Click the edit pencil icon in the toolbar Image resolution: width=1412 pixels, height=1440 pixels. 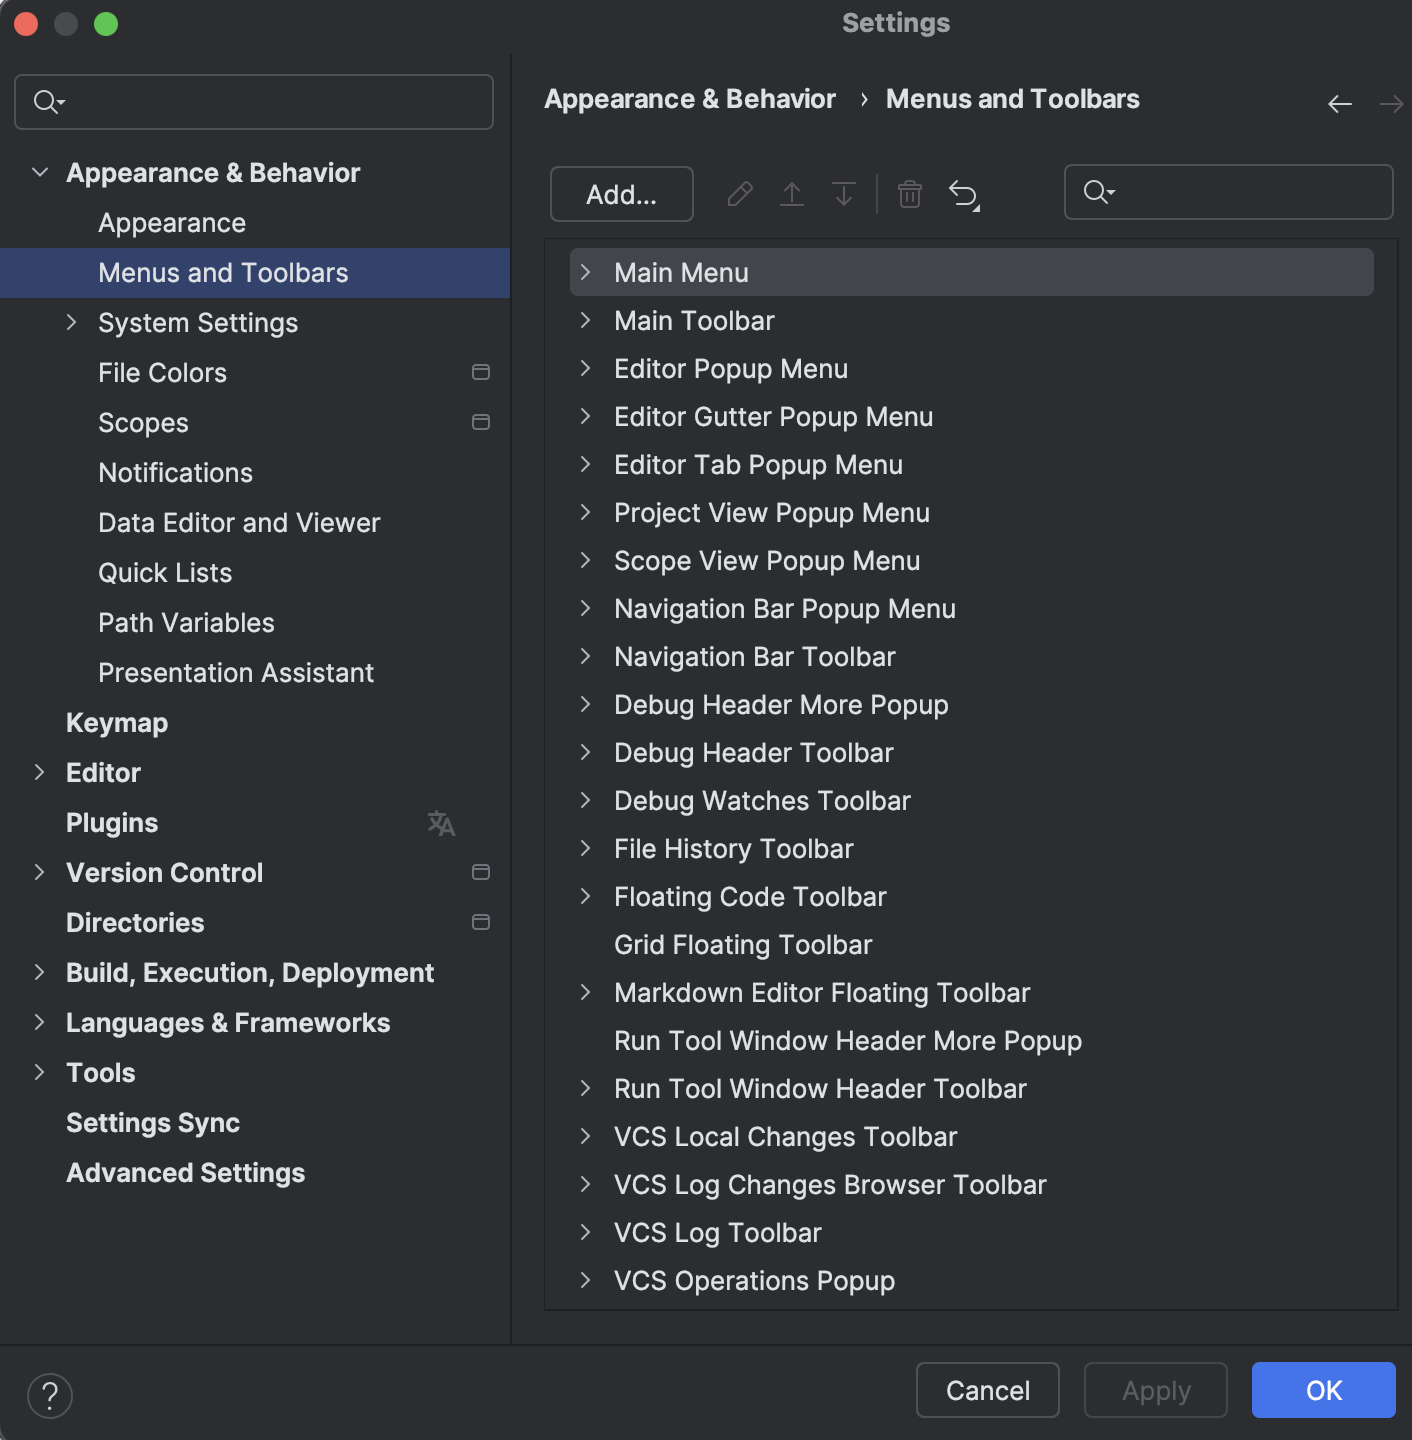[x=739, y=194]
